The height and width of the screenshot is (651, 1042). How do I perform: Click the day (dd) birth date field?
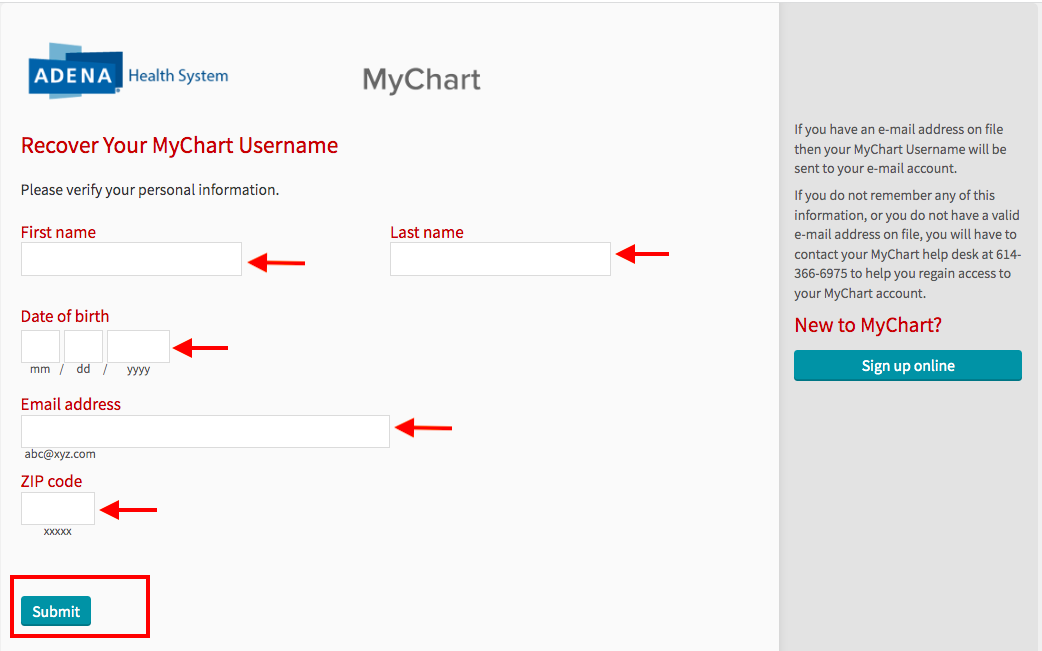(83, 346)
